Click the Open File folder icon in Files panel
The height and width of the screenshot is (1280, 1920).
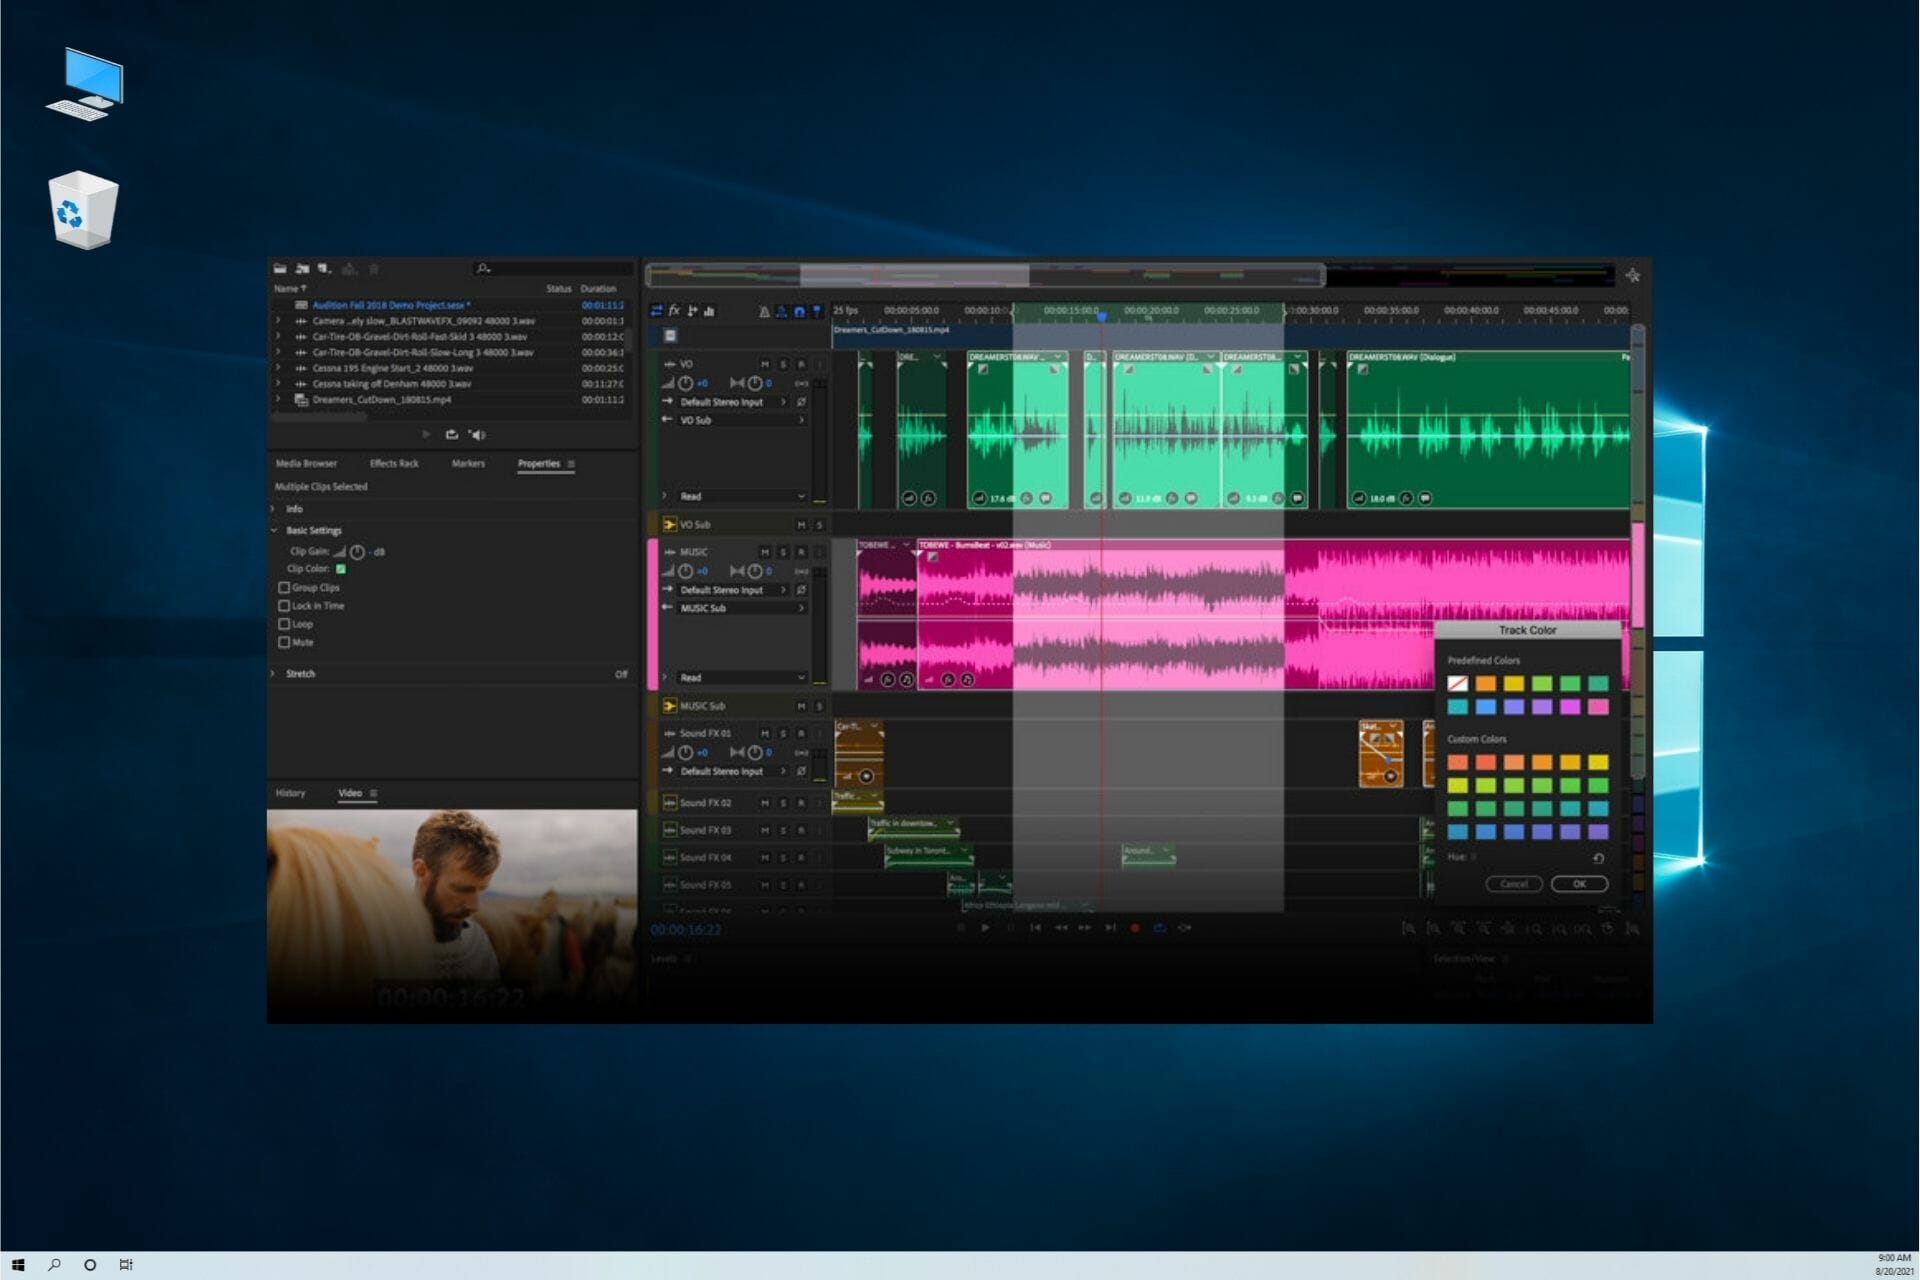(x=280, y=268)
